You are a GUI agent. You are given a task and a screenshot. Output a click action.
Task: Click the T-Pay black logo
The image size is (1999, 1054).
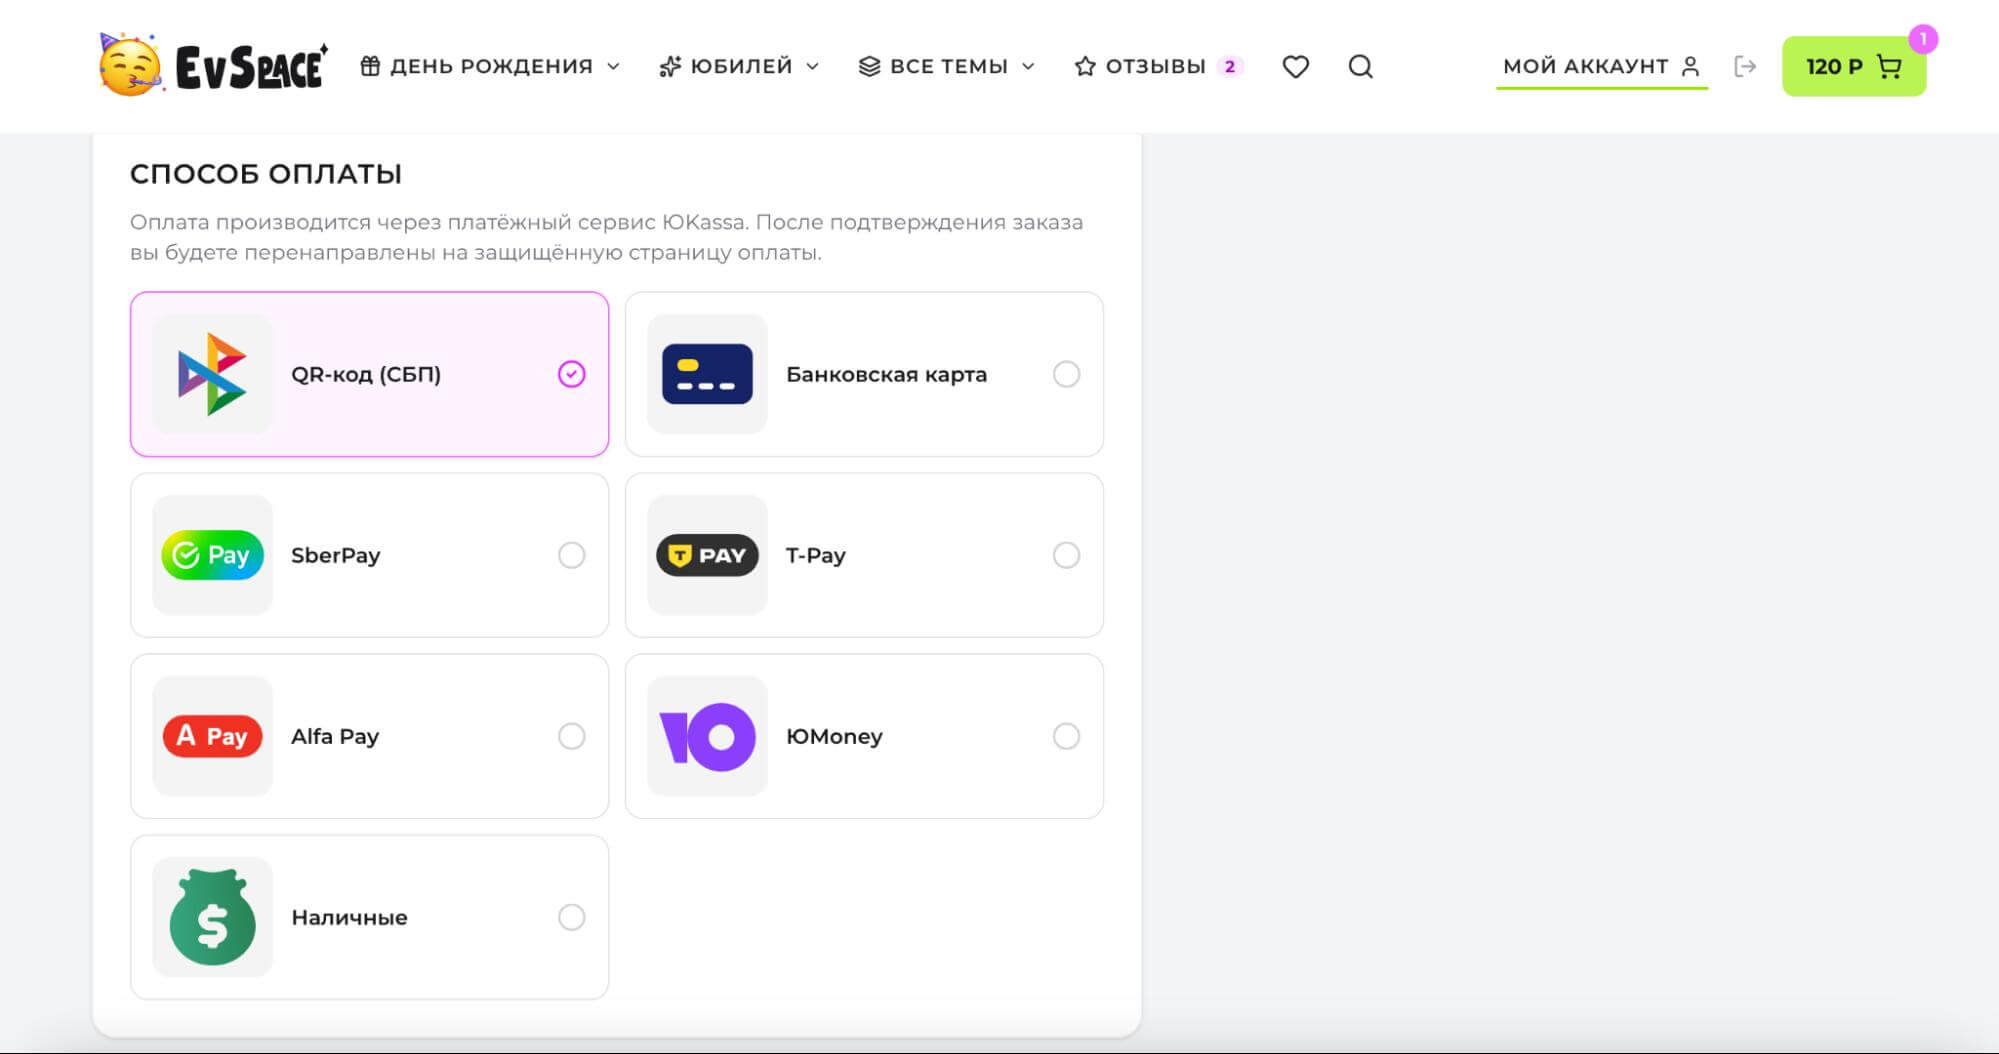[707, 555]
